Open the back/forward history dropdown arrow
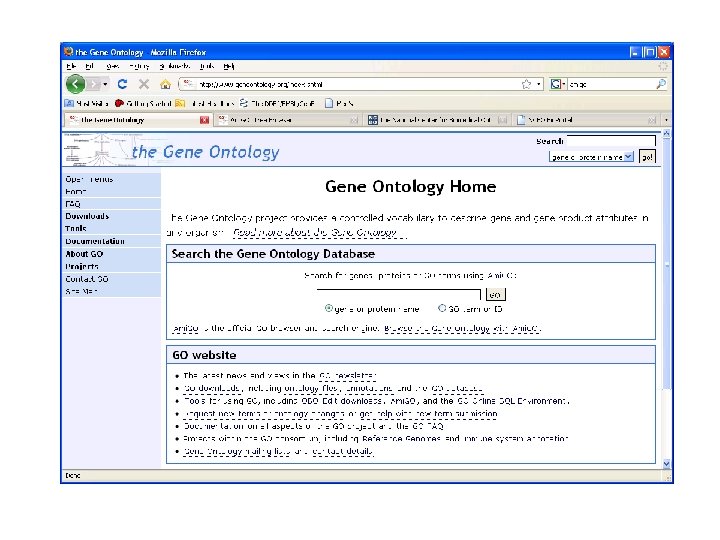 tap(105, 84)
